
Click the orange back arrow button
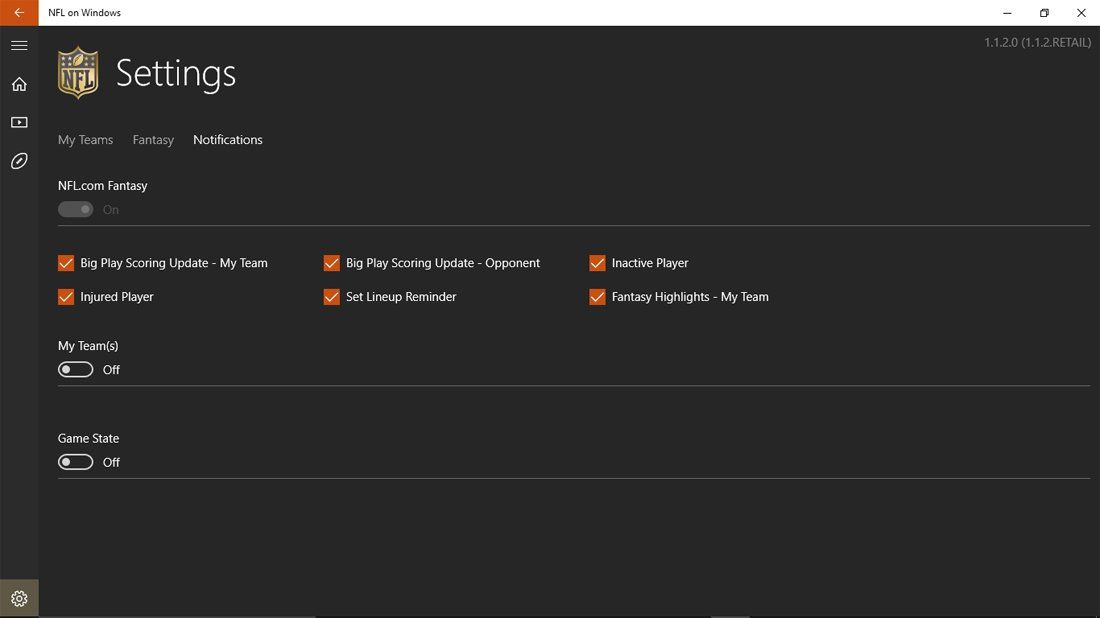click(x=19, y=13)
